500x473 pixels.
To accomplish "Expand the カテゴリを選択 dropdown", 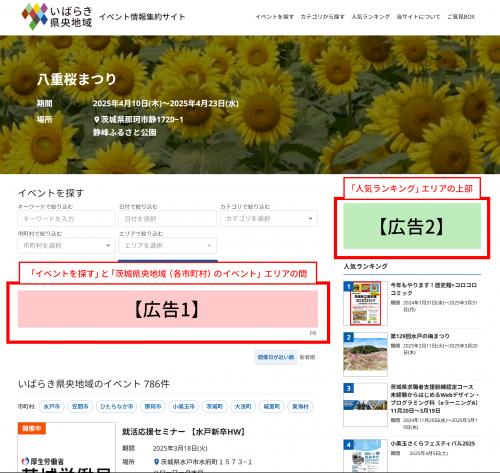I will coord(269,219).
